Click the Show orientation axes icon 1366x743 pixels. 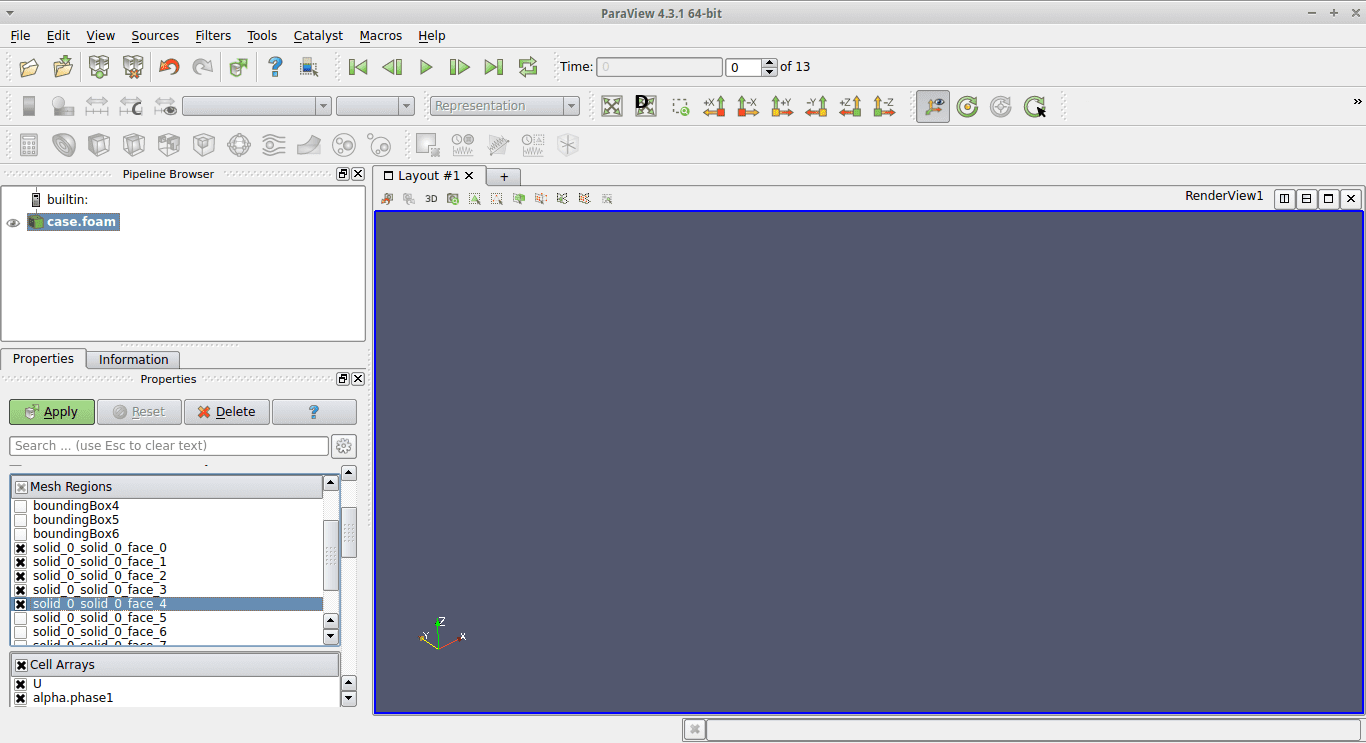tap(932, 106)
